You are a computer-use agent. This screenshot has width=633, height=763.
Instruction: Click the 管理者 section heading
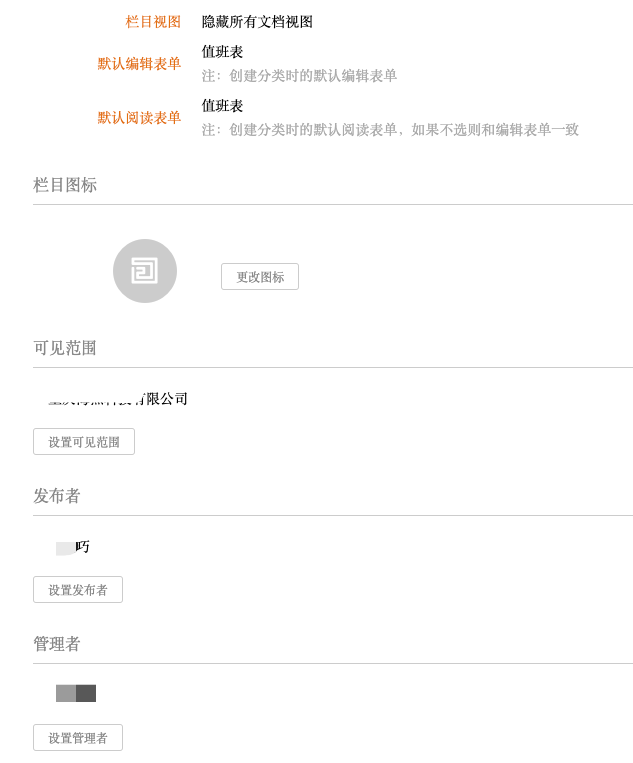[x=57, y=644]
